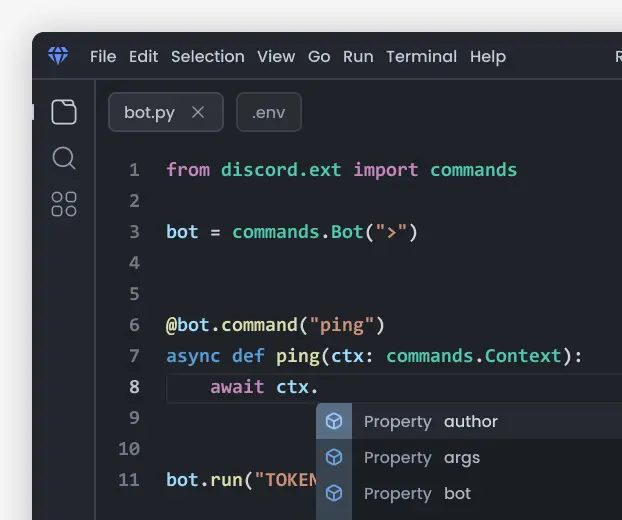Click empty line 5 number in gutter
The image size is (622, 520).
click(x=134, y=294)
